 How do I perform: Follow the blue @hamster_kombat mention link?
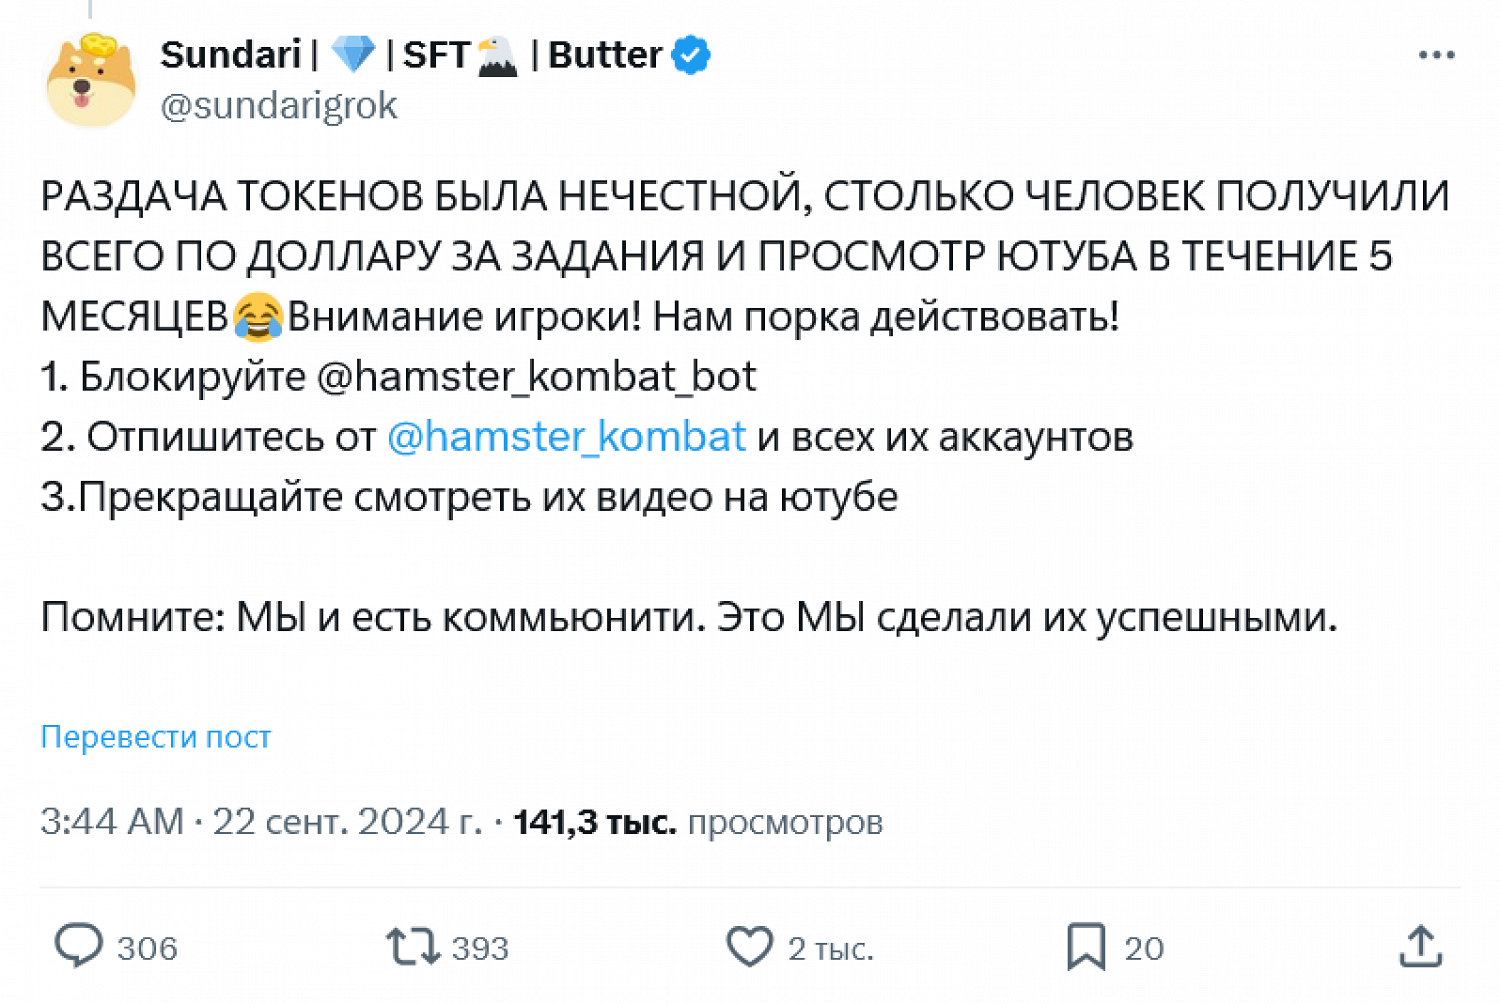[x=566, y=437]
